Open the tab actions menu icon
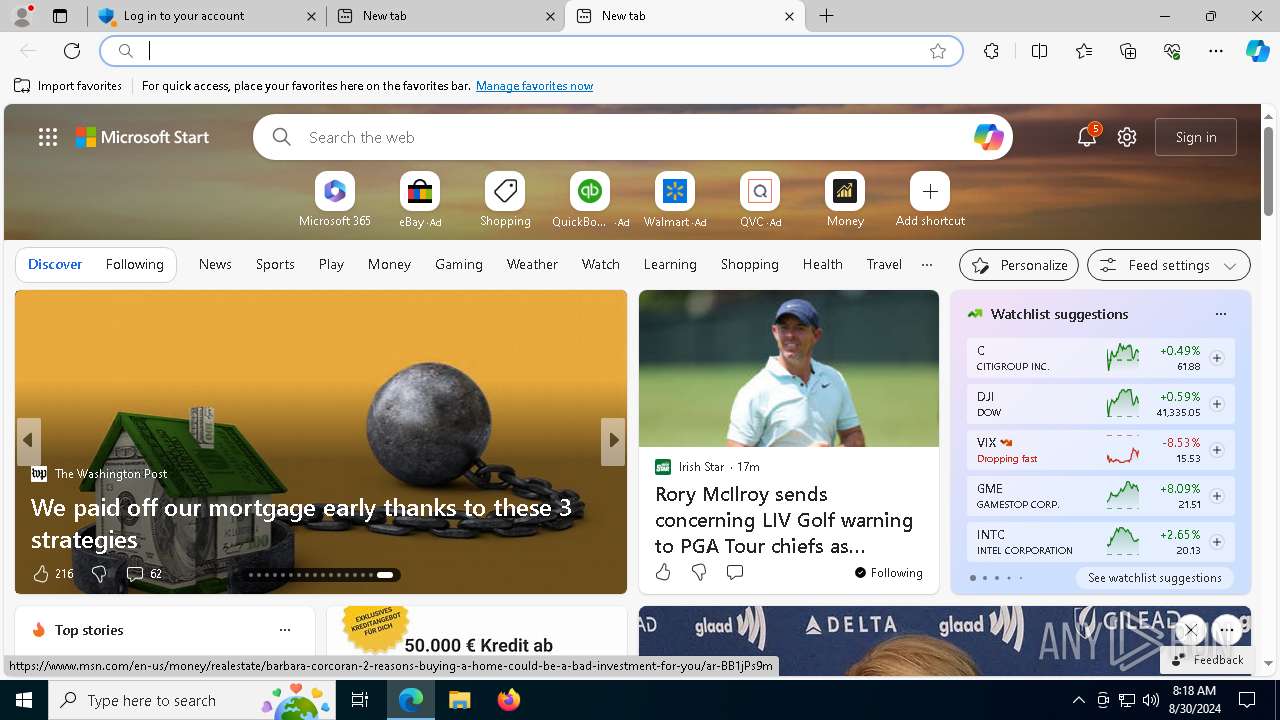This screenshot has width=1280, height=720. point(60,16)
